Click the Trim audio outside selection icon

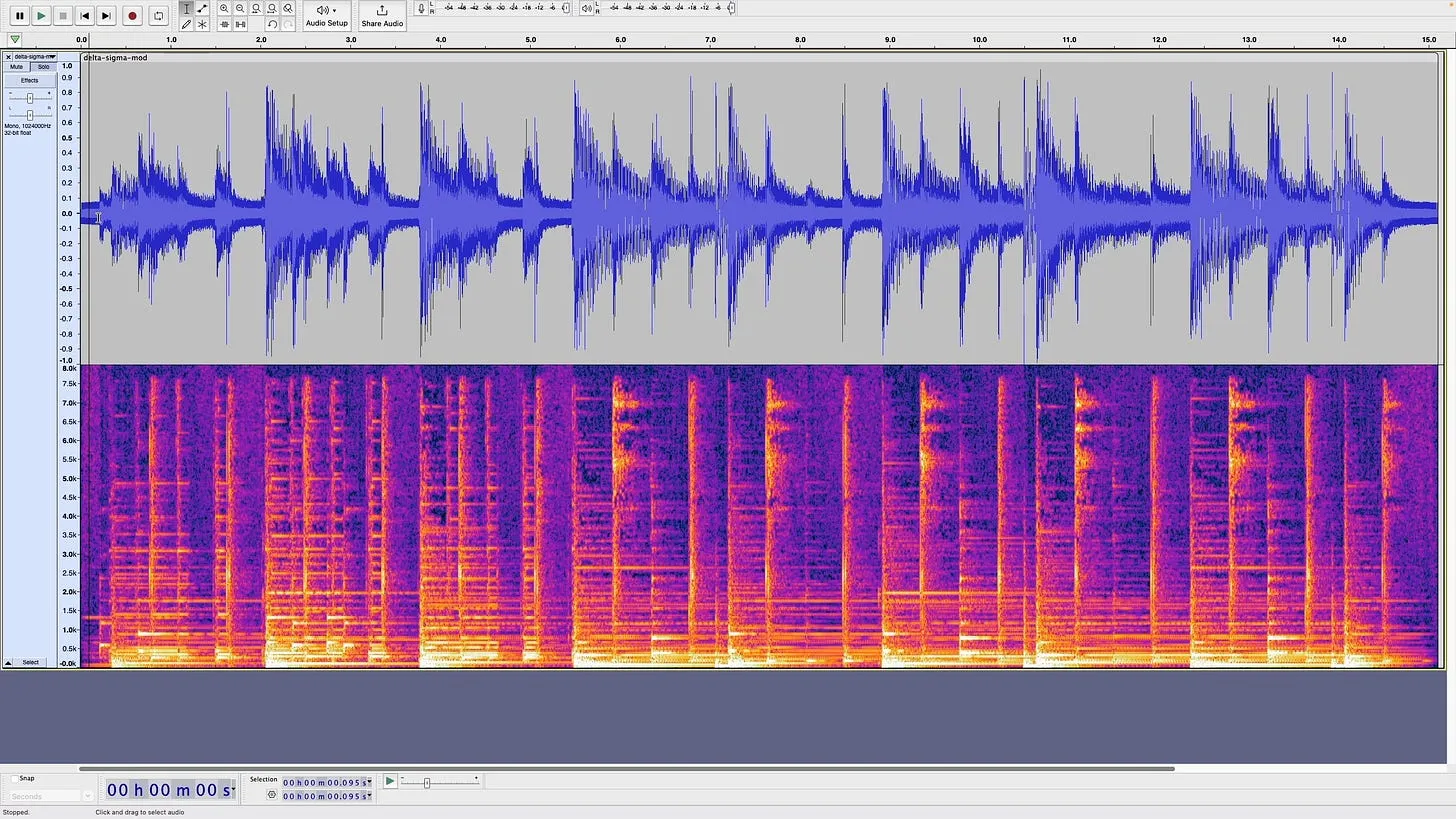(x=224, y=24)
